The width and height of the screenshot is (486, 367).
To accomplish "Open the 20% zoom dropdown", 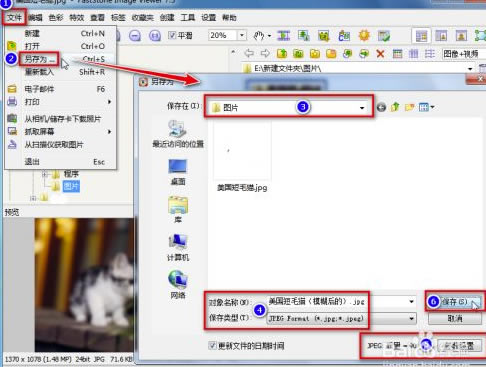I will point(242,35).
